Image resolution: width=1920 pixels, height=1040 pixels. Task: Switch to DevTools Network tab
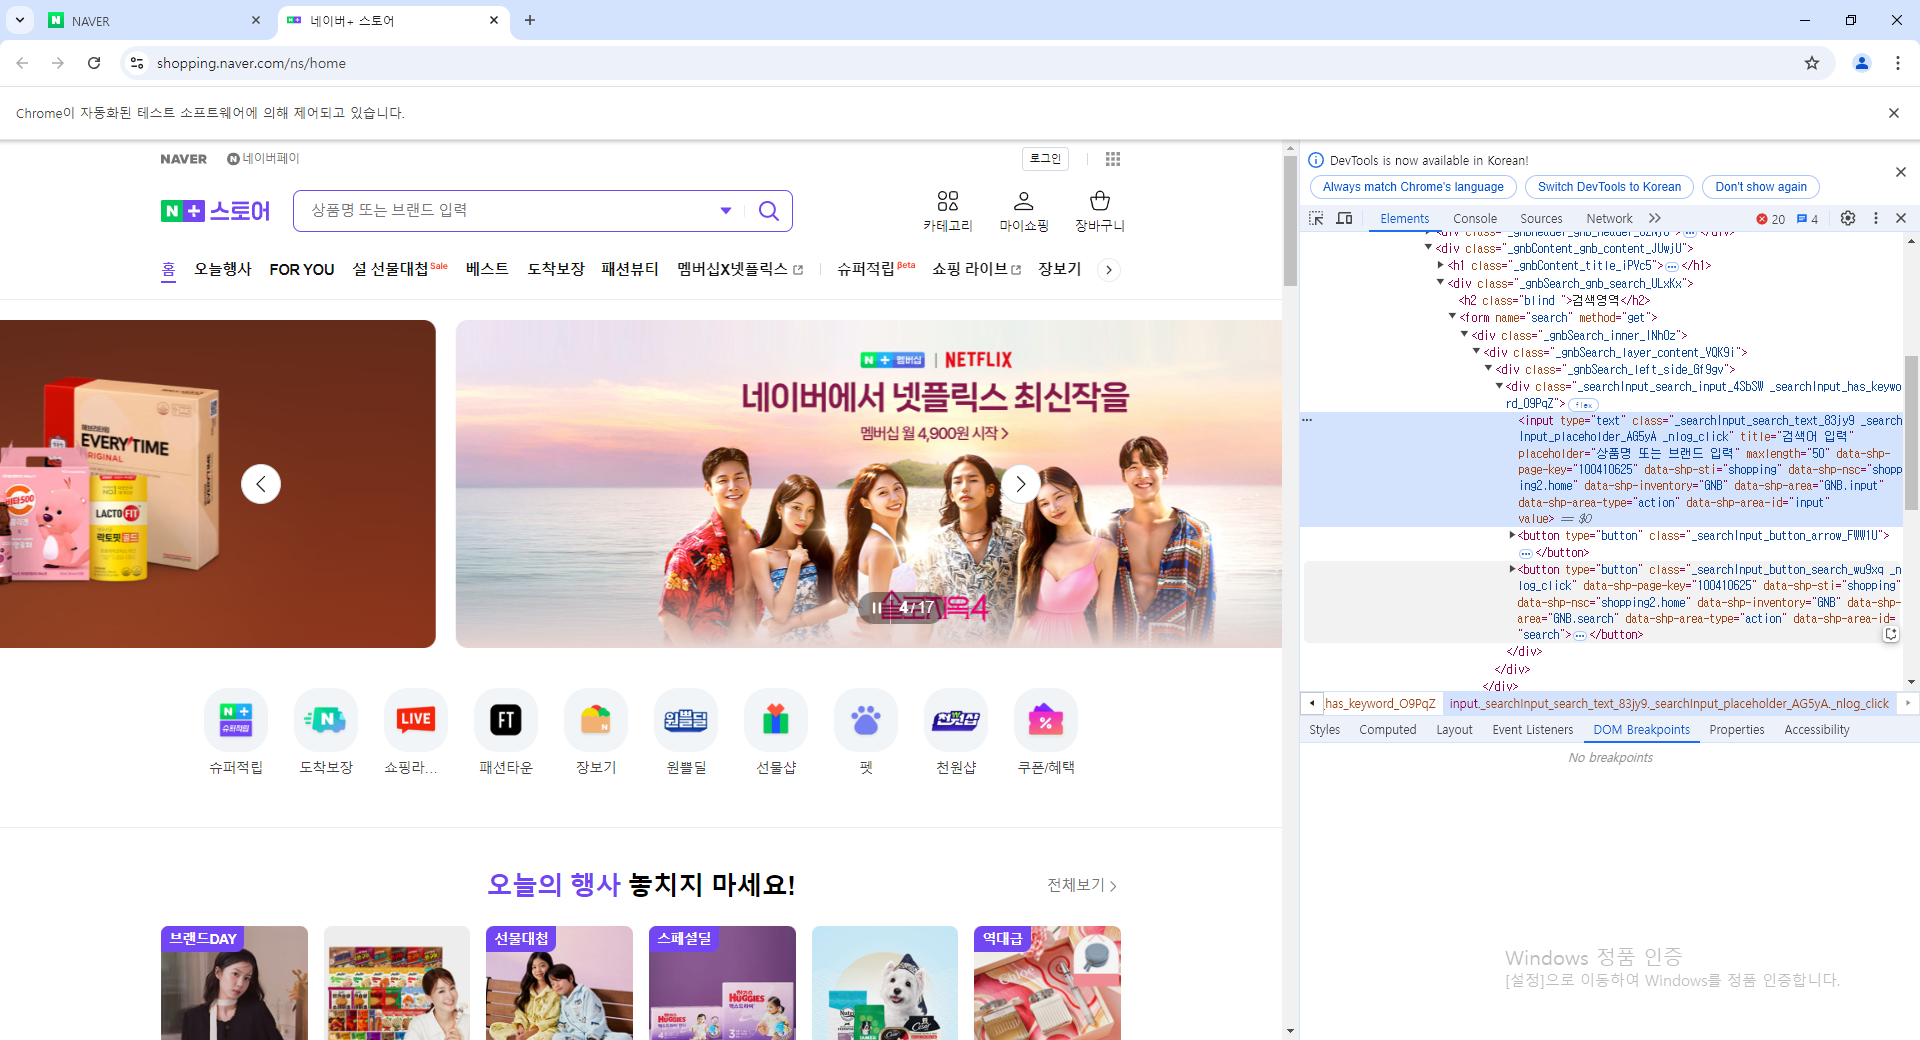[1609, 219]
